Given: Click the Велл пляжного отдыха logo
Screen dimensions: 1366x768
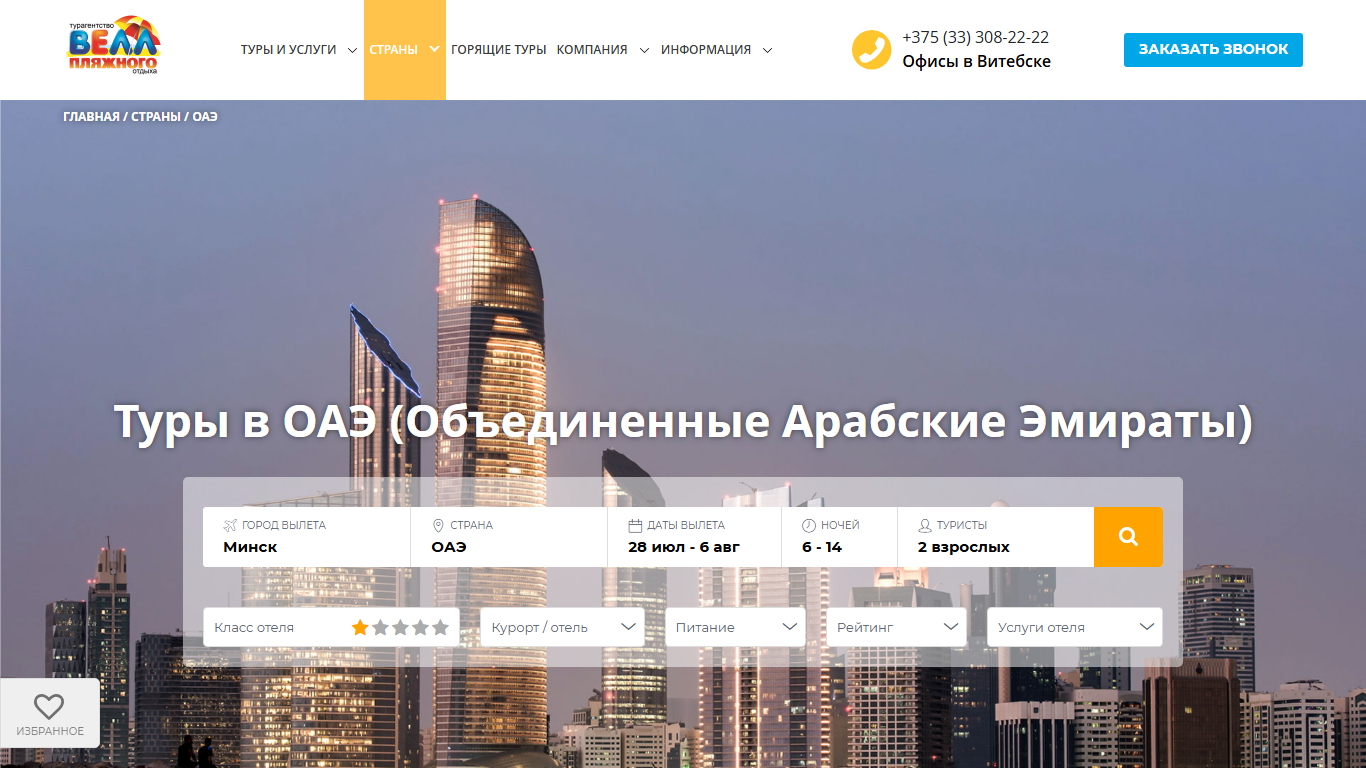Looking at the screenshot, I should [114, 45].
